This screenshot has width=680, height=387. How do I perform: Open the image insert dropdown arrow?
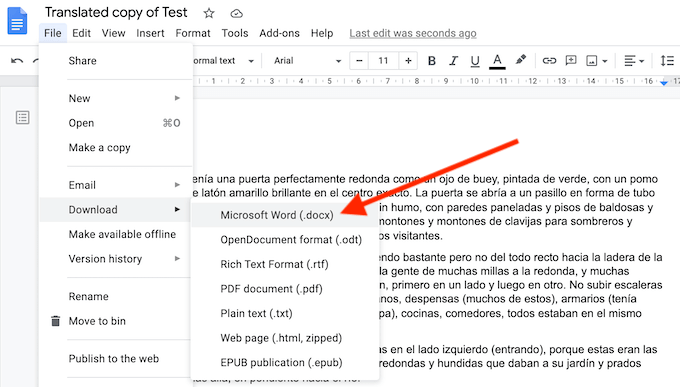click(605, 61)
